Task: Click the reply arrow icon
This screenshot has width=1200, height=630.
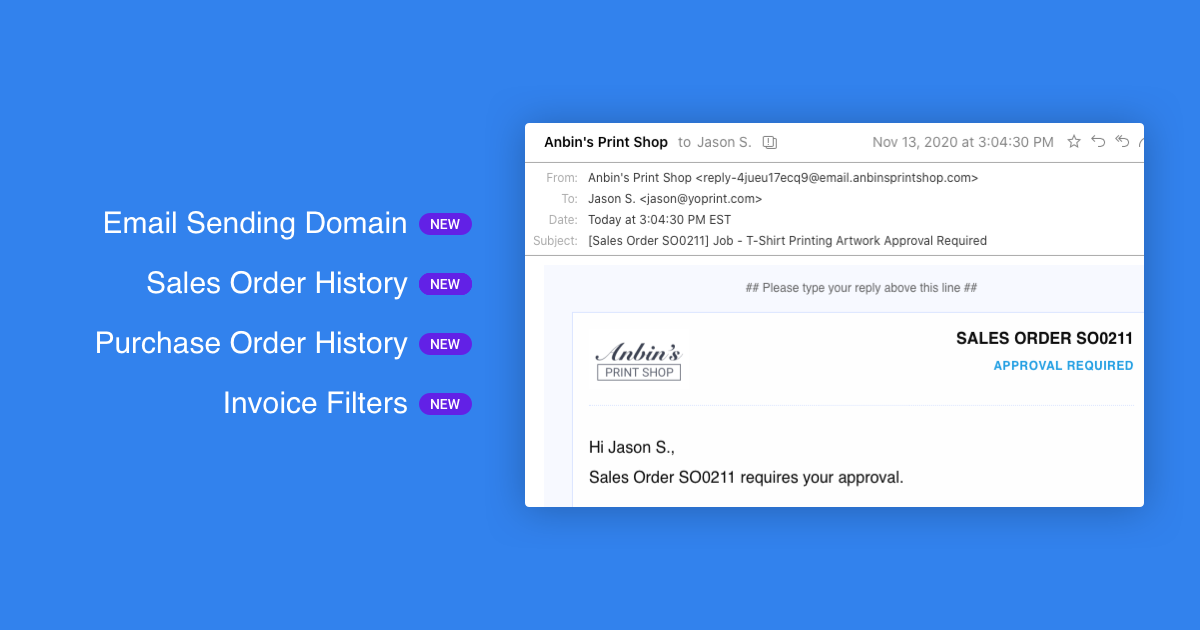Action: tap(1098, 142)
